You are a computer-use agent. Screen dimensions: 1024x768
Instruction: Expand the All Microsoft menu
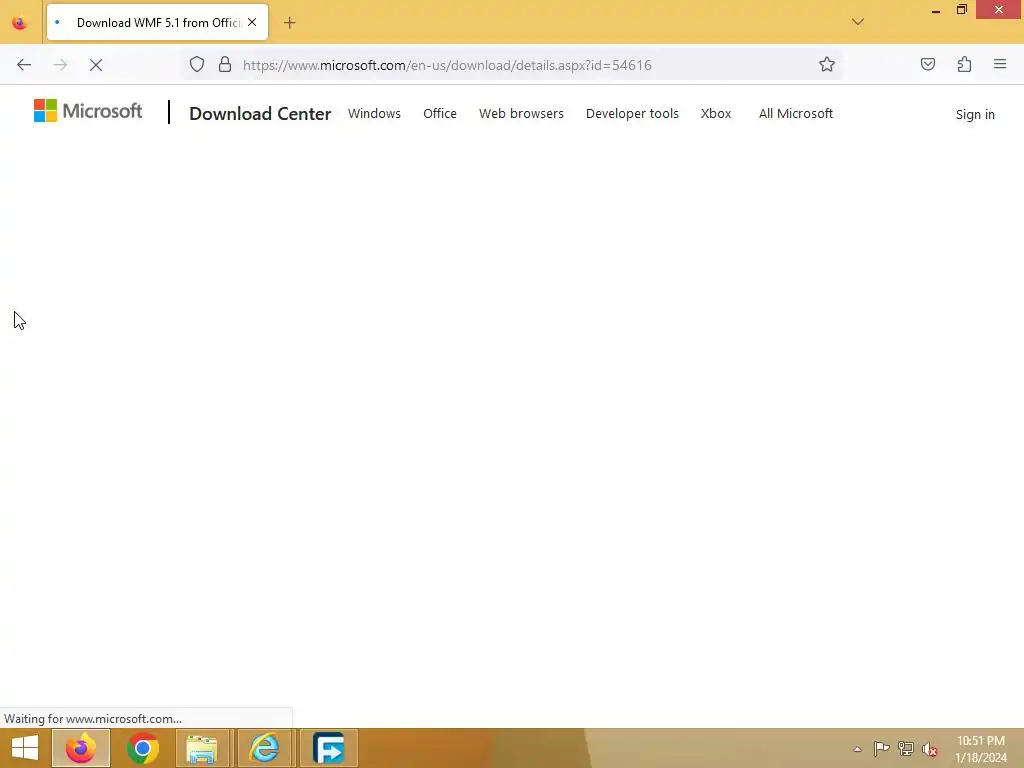pos(795,114)
